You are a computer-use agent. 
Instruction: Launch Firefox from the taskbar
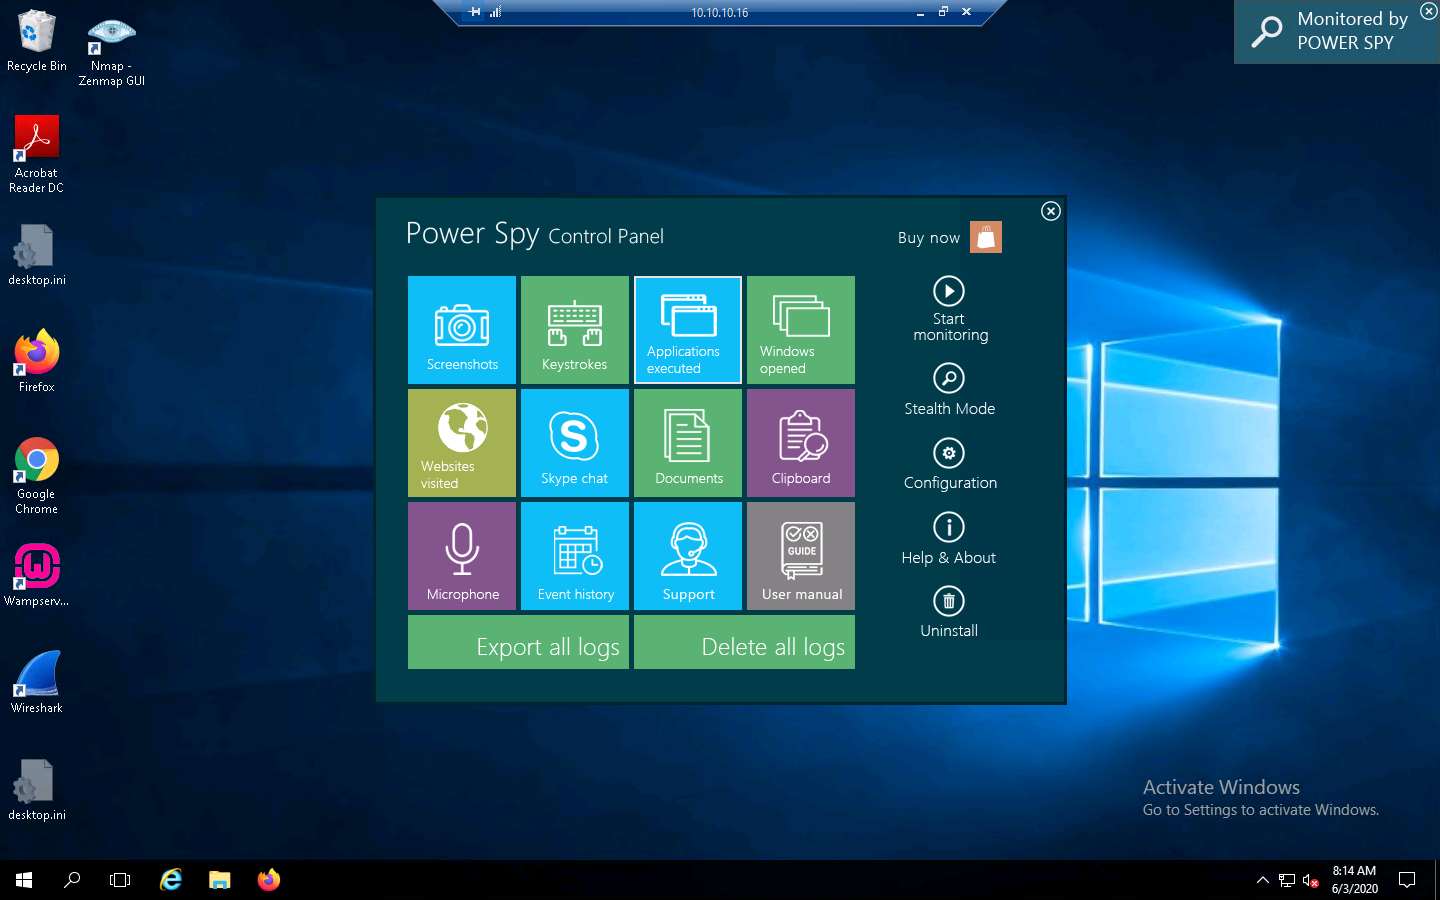269,880
